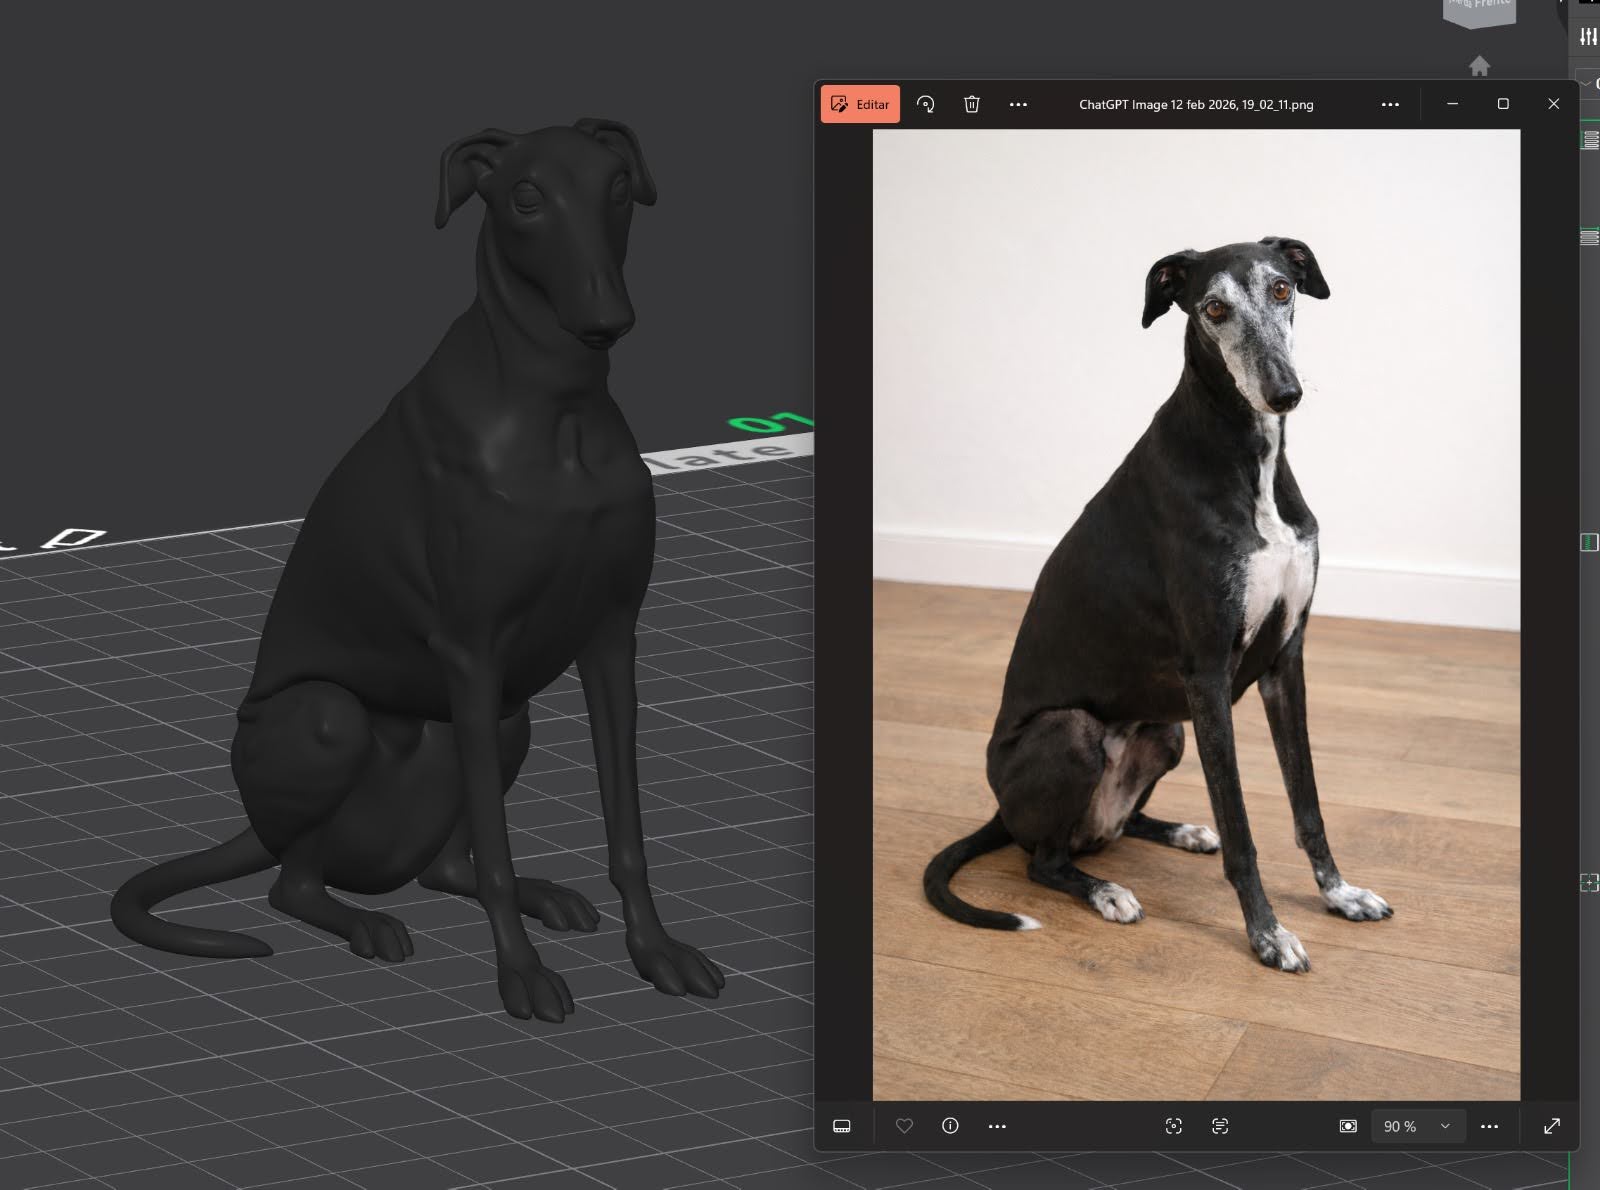This screenshot has height=1190, width=1600.
Task: Toggle the fit-to-window zoom icon
Action: (x=1348, y=1126)
